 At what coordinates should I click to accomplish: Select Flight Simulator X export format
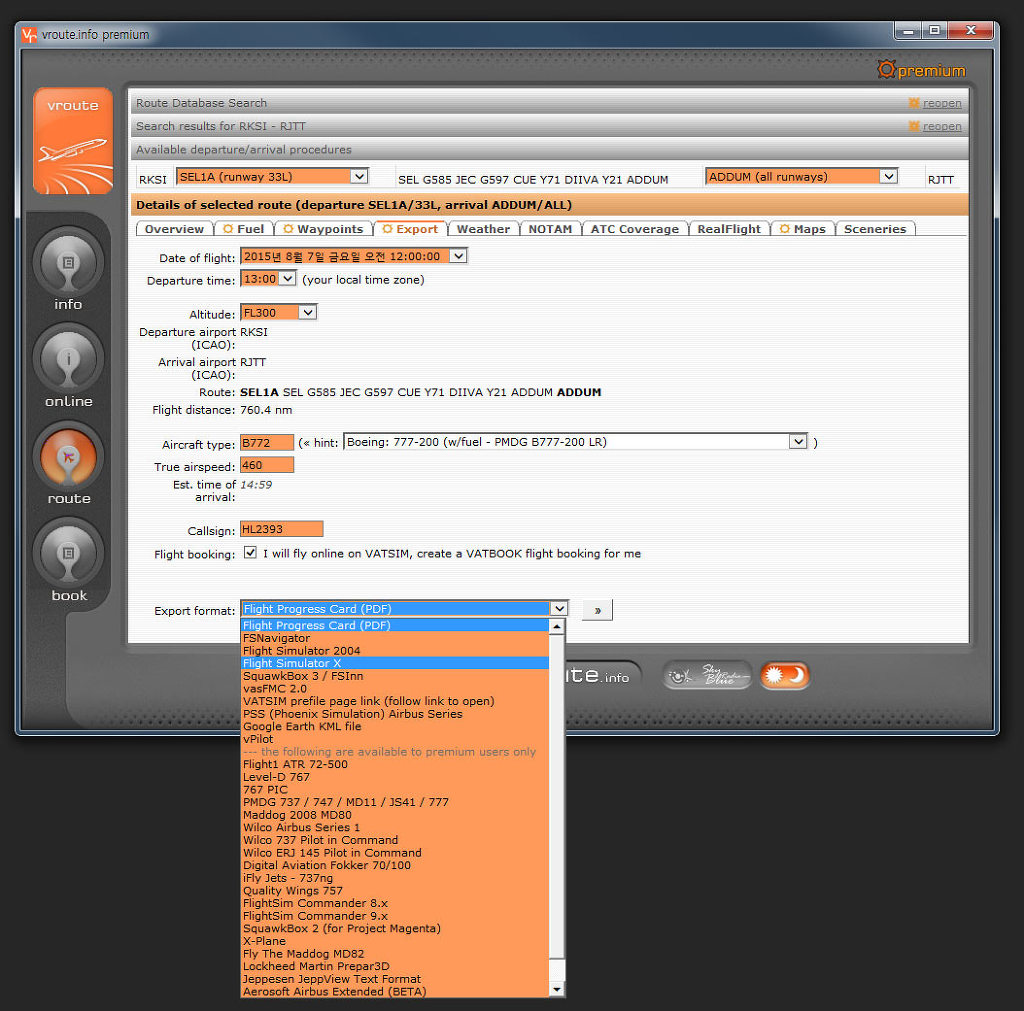click(x=394, y=663)
